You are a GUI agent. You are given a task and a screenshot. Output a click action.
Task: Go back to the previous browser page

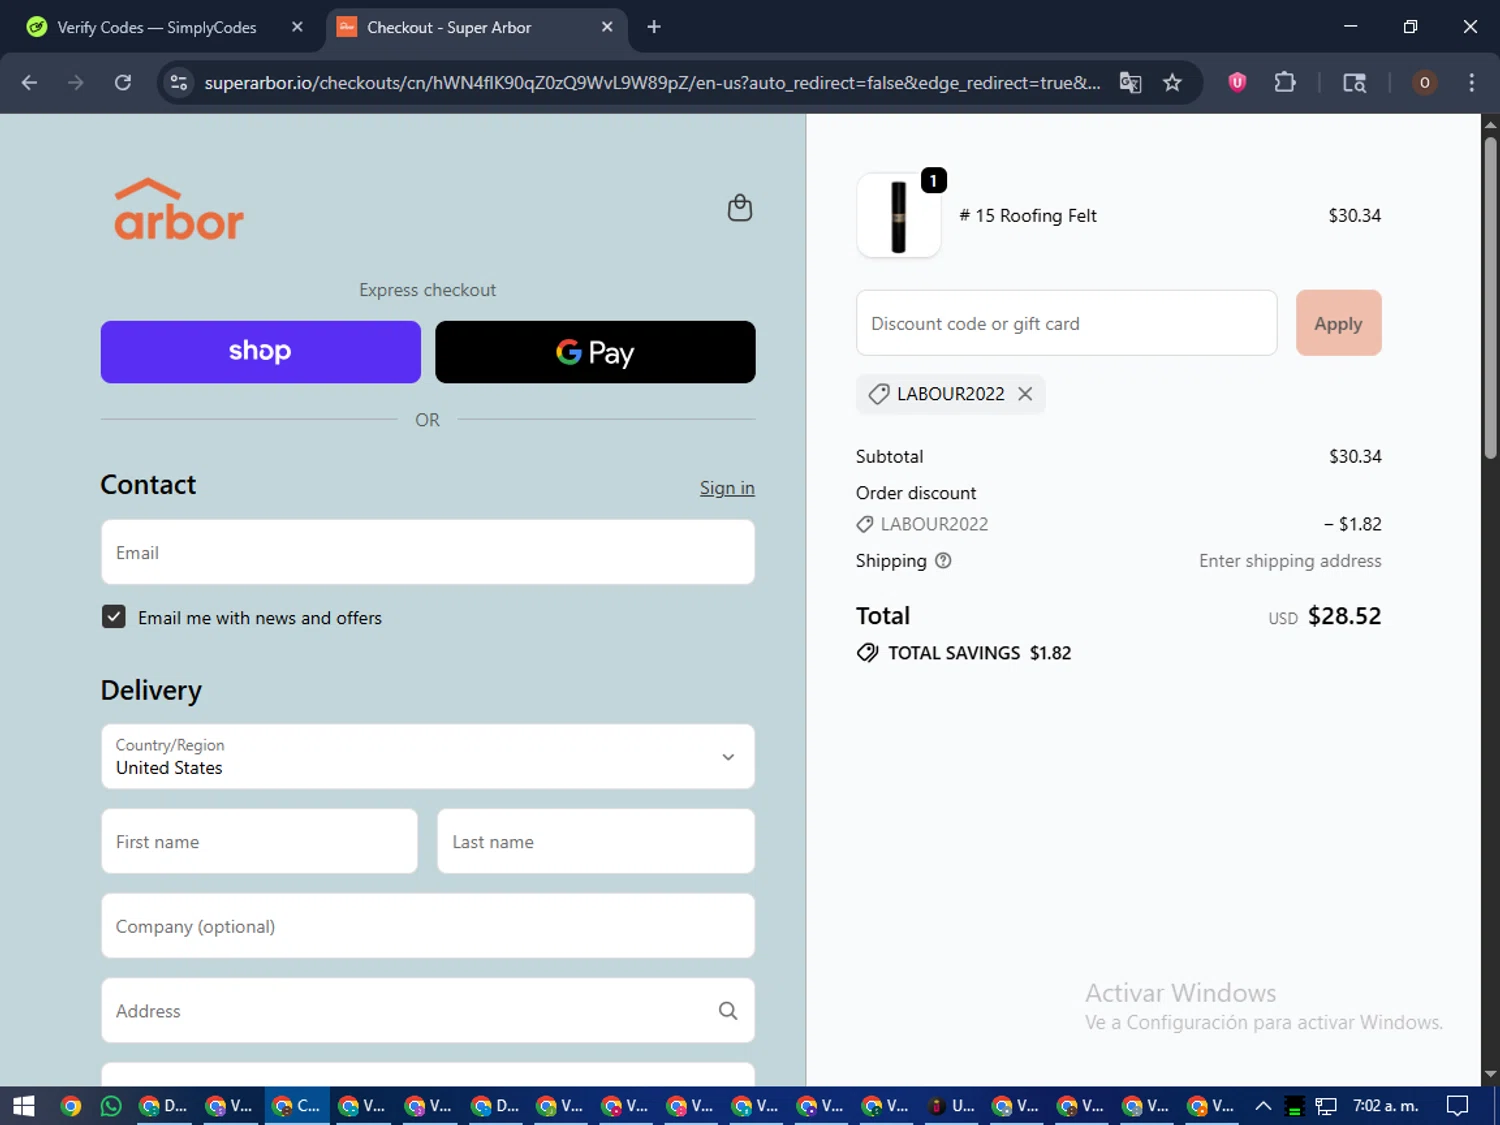(29, 83)
